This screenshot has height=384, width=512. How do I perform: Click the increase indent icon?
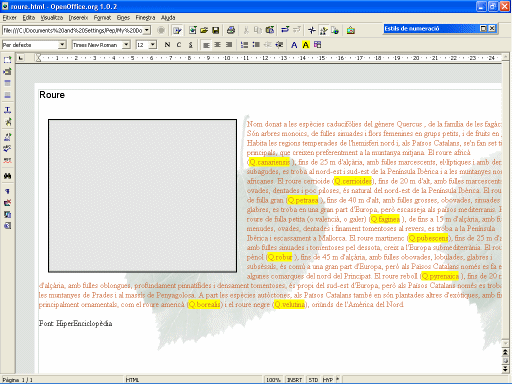[279, 45]
